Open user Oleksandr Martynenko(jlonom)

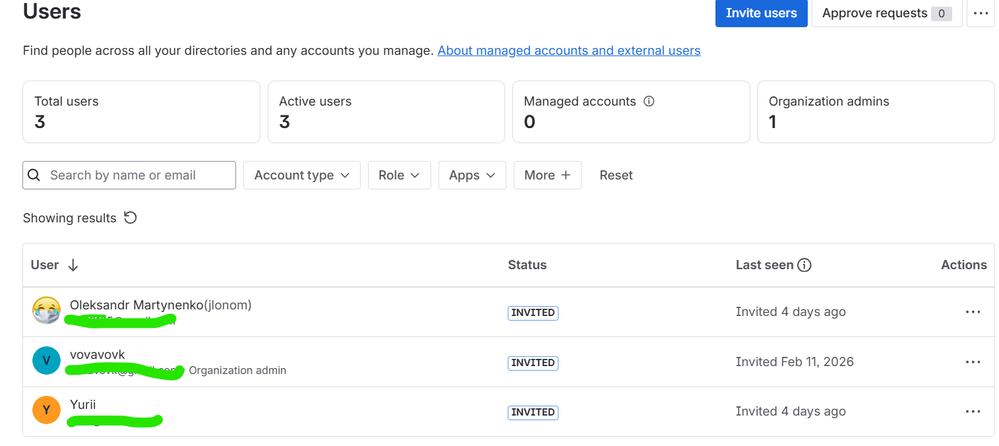(161, 305)
